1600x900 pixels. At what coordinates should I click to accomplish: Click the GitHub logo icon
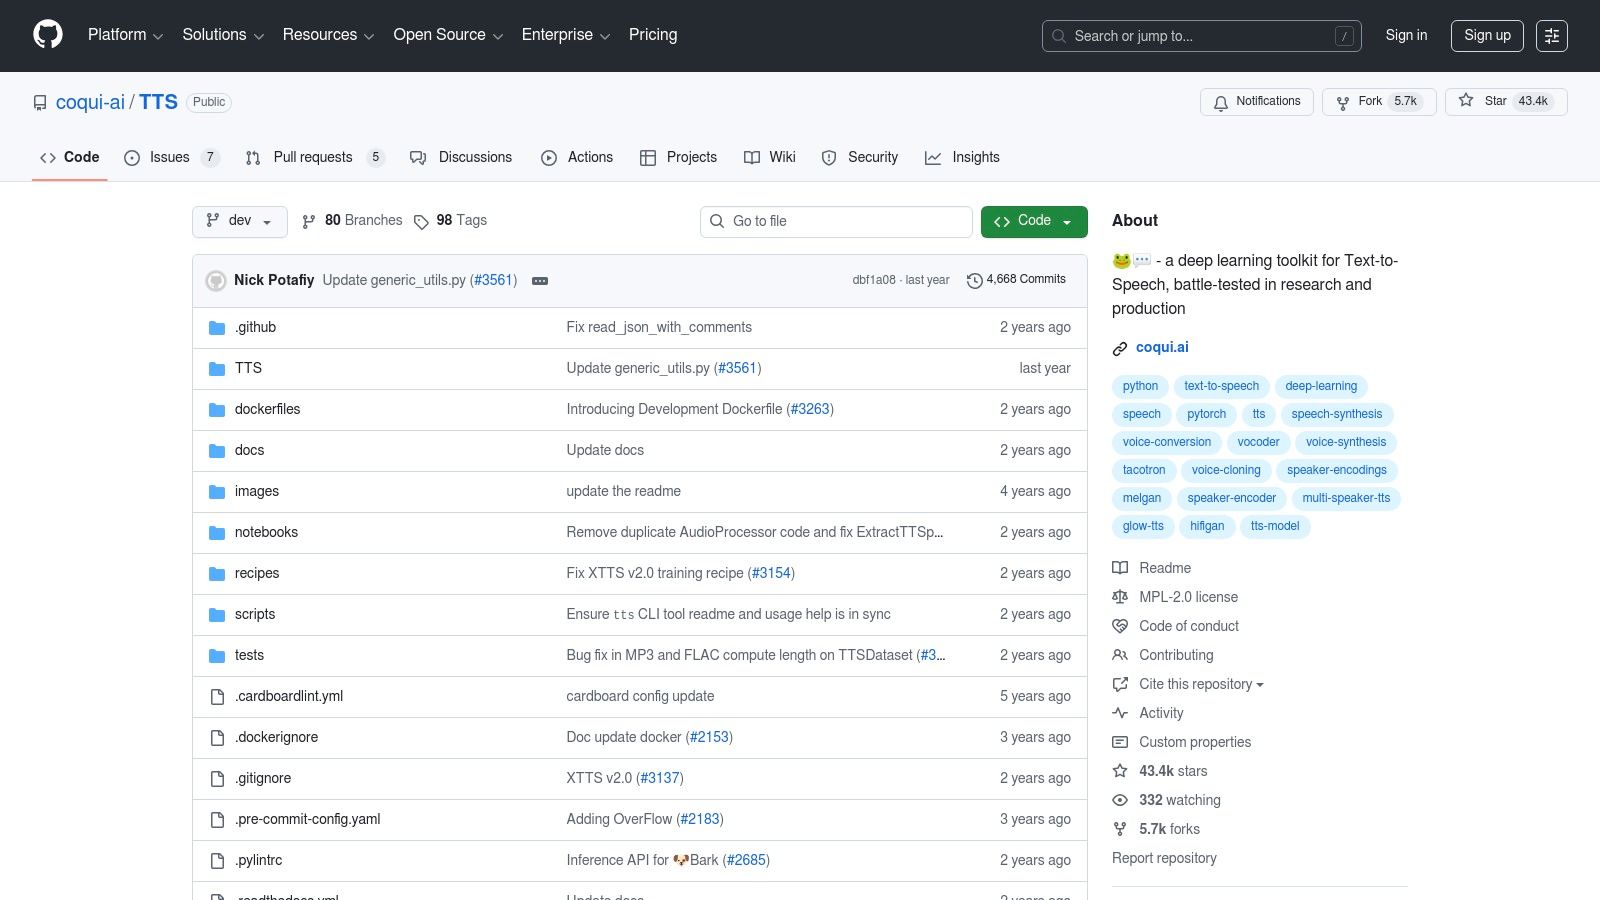pos(48,35)
